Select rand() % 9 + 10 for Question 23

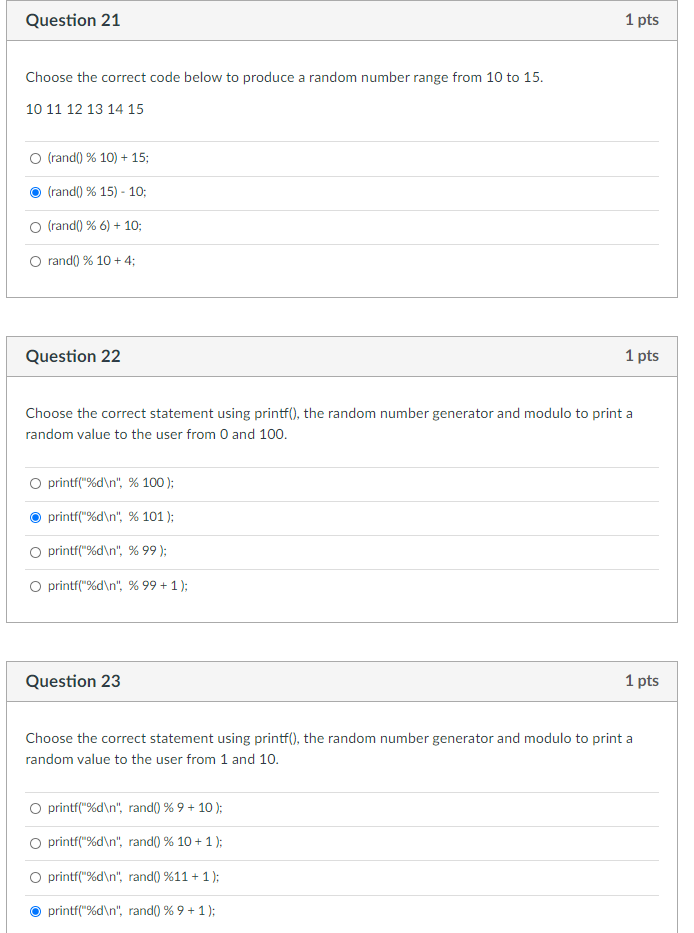click(x=36, y=808)
